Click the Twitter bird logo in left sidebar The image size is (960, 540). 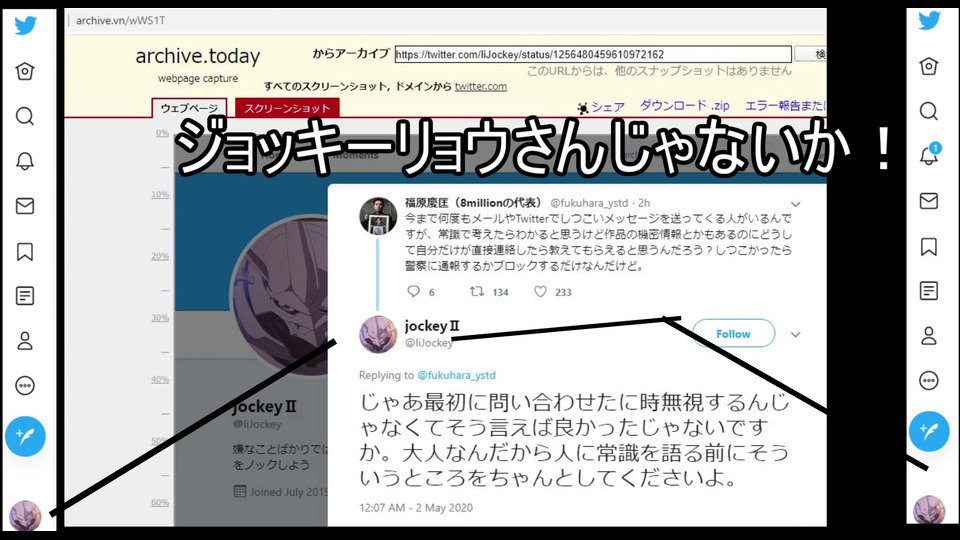tap(25, 26)
